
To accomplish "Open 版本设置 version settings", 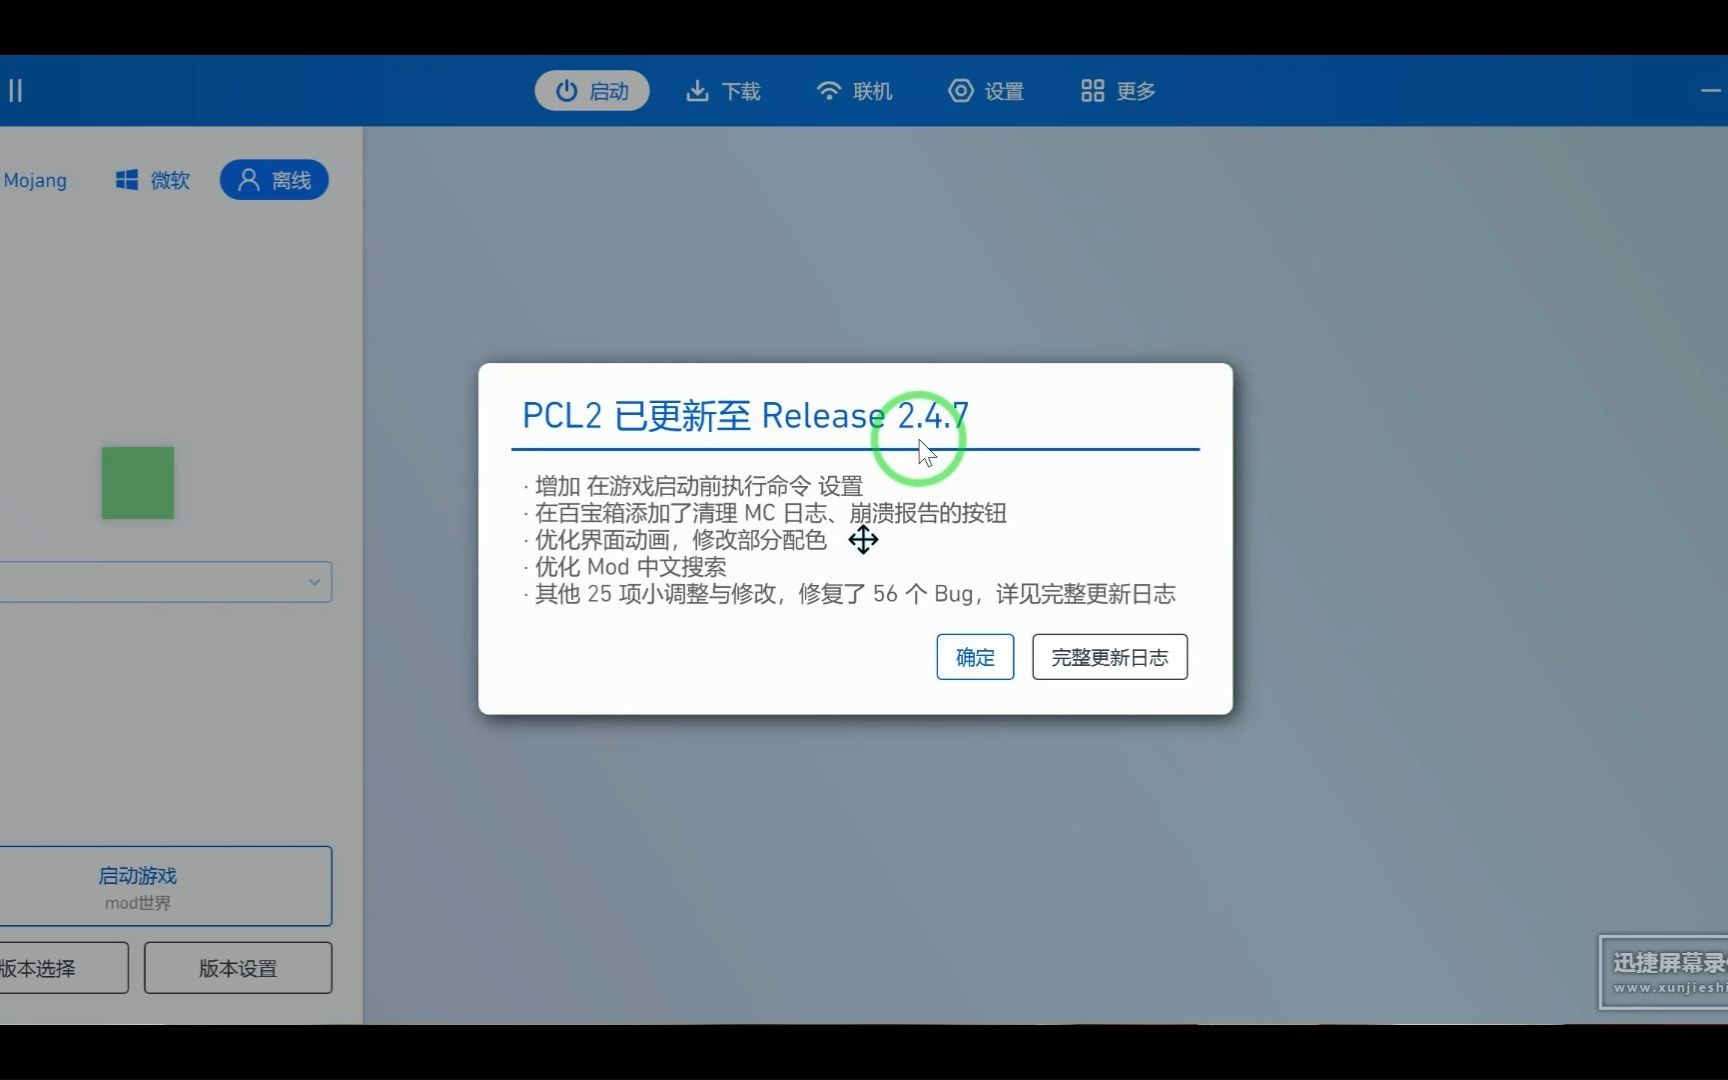I will [x=237, y=968].
